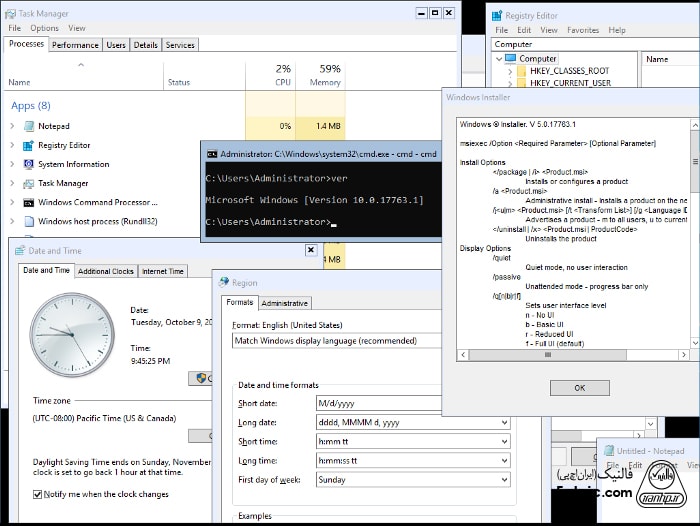Click the Windows Command Processor icon

click(28, 202)
